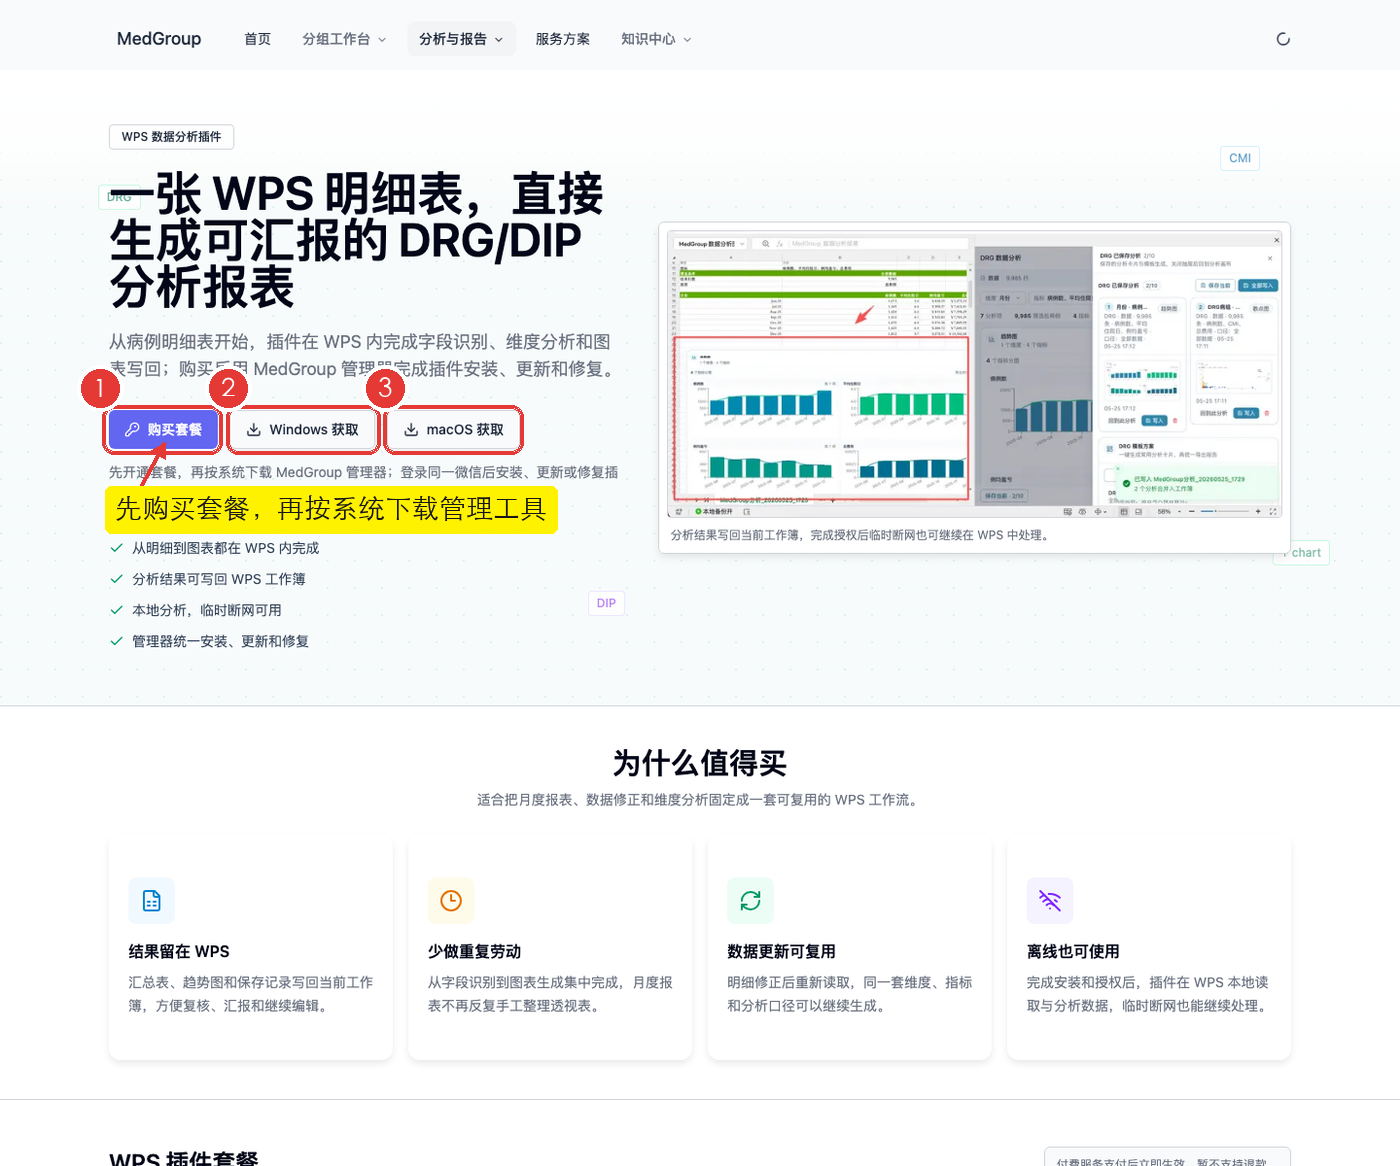Click checkmark beside 从明细到图表都在 WPS 内完成
This screenshot has width=1400, height=1166.
pos(116,548)
